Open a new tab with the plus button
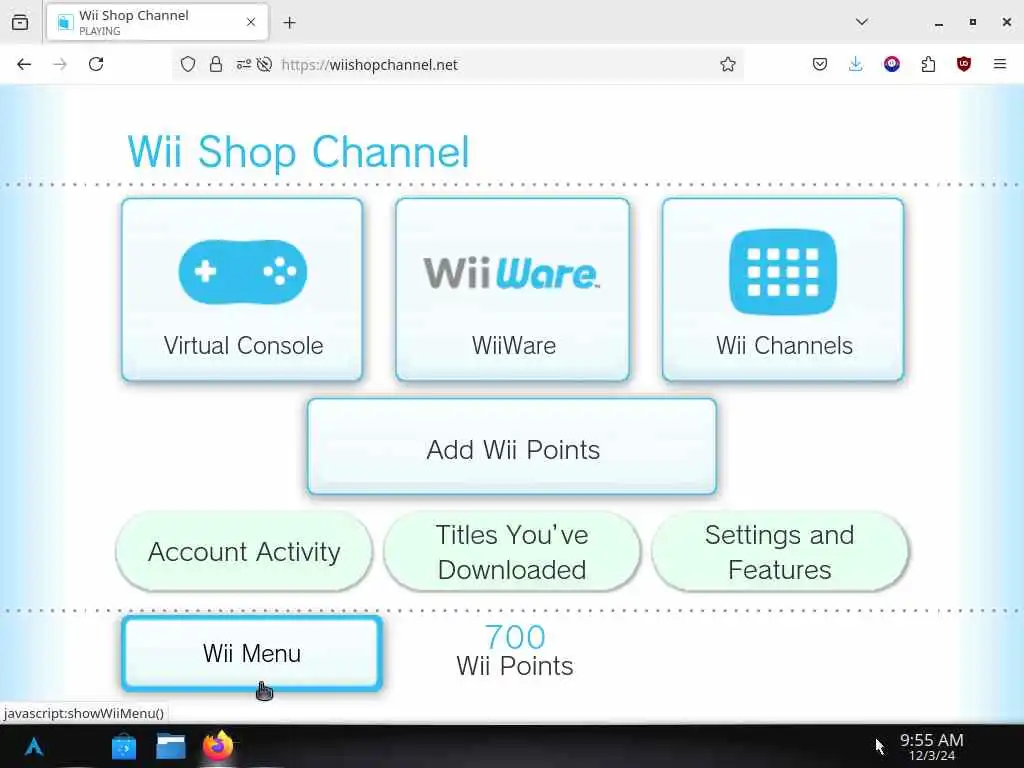This screenshot has height=768, width=1024. click(289, 23)
